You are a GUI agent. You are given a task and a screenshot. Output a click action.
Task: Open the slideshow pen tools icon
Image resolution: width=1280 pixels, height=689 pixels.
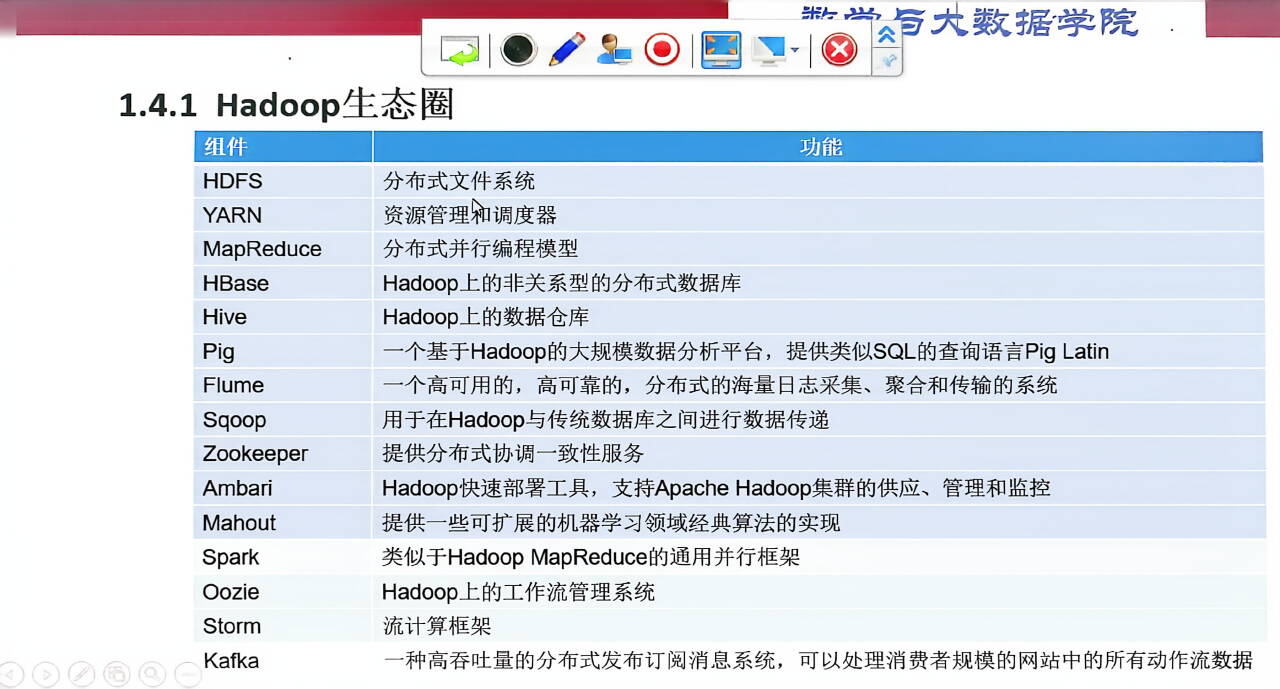(x=81, y=674)
